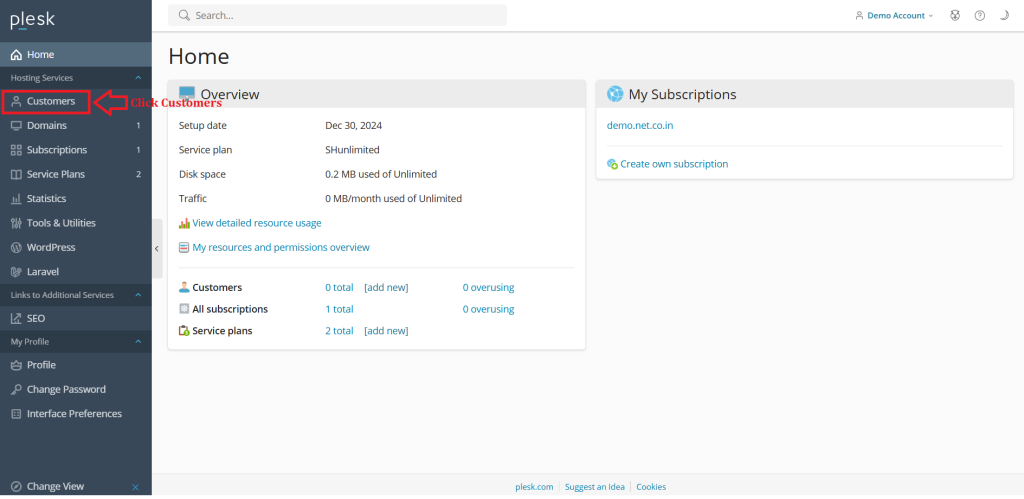This screenshot has height=499, width=1024.
Task: Click the Plesk logo
Action: tap(33, 20)
